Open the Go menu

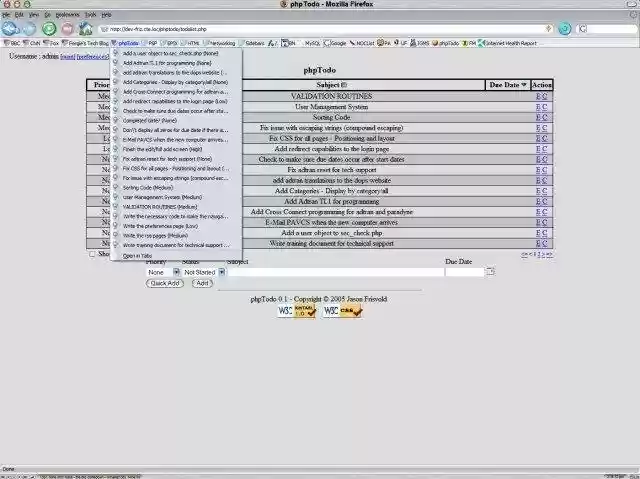tap(47, 15)
